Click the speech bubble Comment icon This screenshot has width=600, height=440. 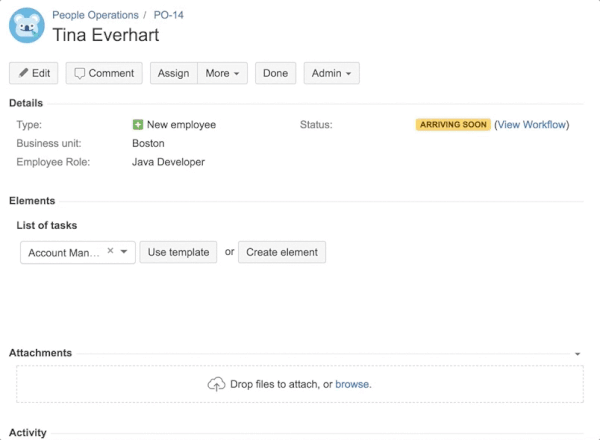[x=80, y=73]
